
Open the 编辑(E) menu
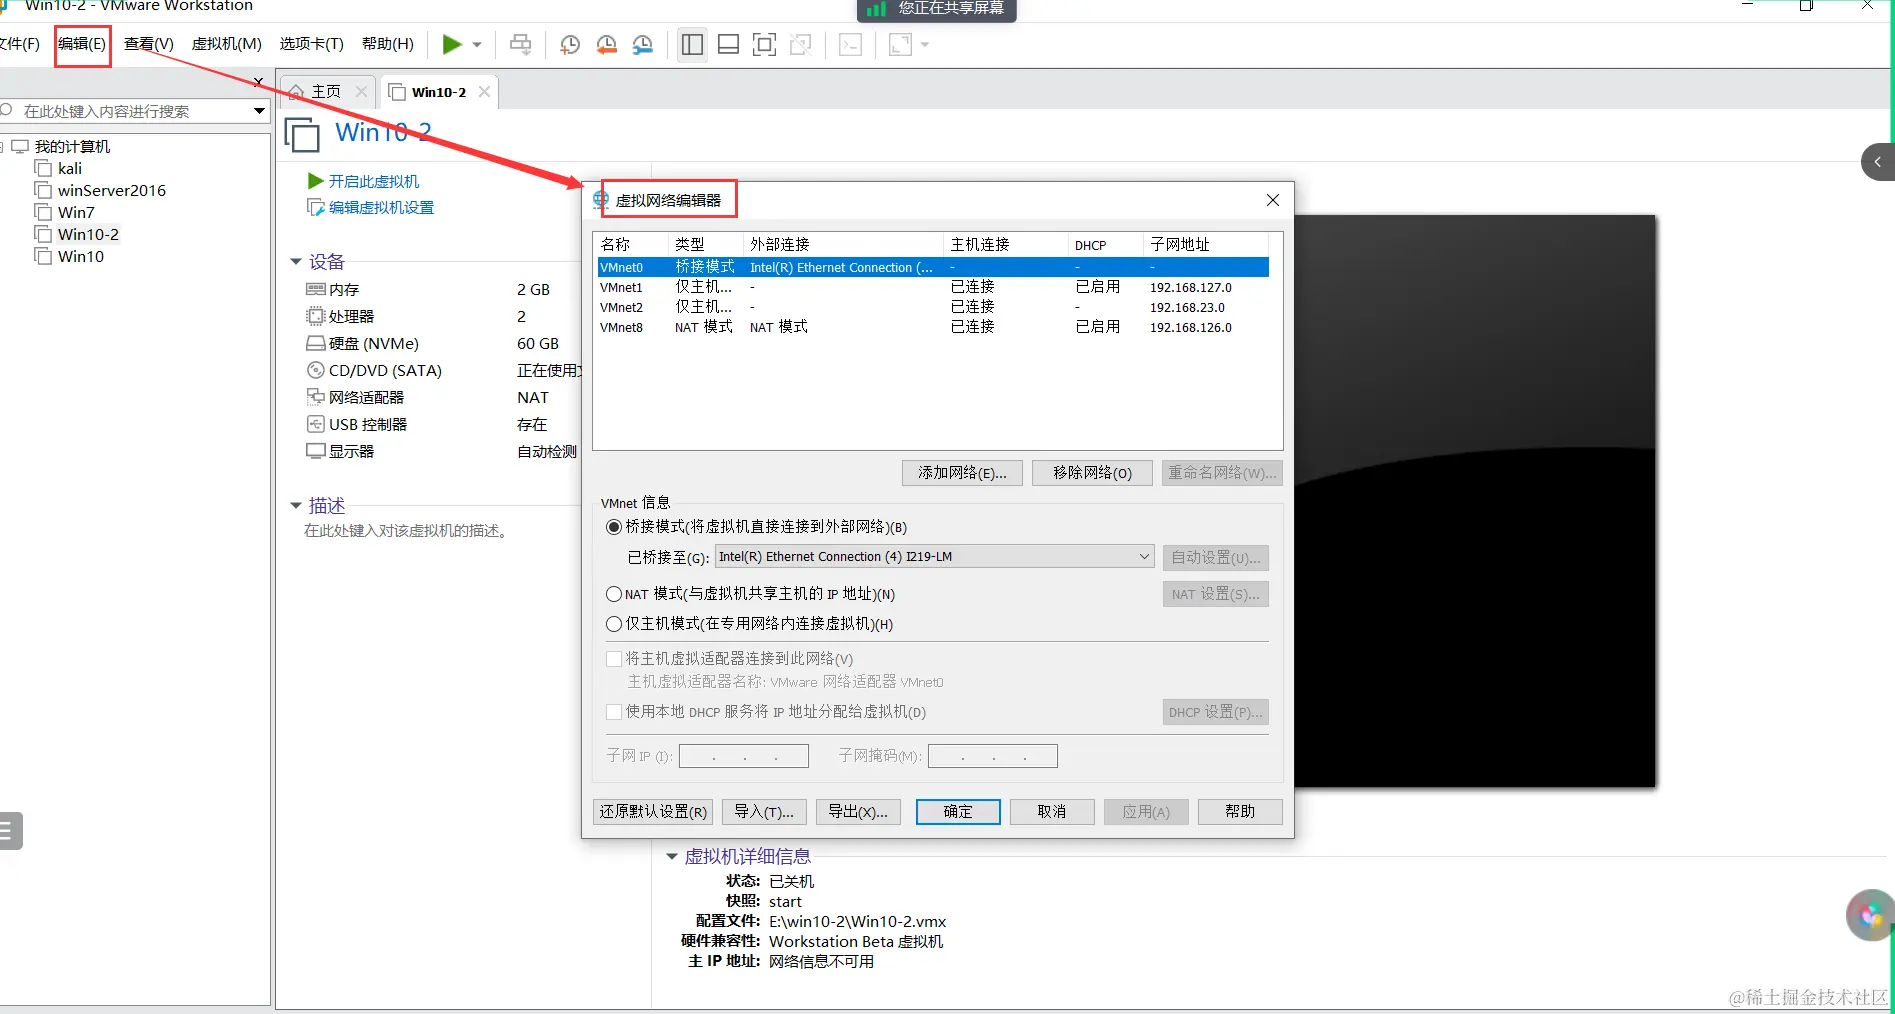point(82,44)
